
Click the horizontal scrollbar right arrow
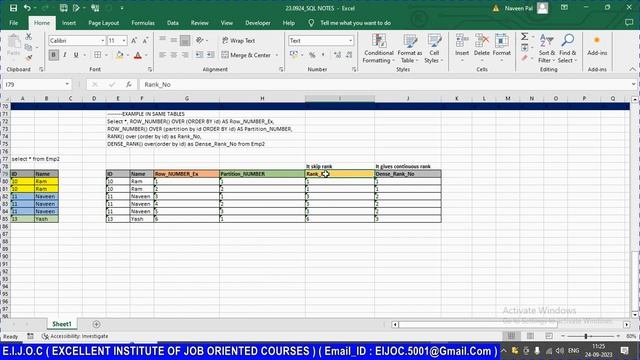coord(627,324)
